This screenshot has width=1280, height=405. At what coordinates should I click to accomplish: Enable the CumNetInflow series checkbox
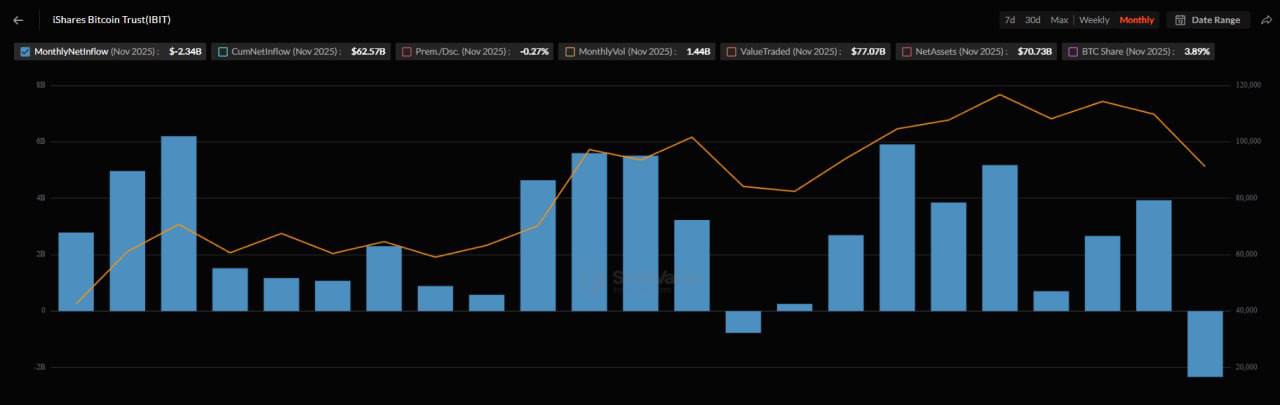(222, 51)
